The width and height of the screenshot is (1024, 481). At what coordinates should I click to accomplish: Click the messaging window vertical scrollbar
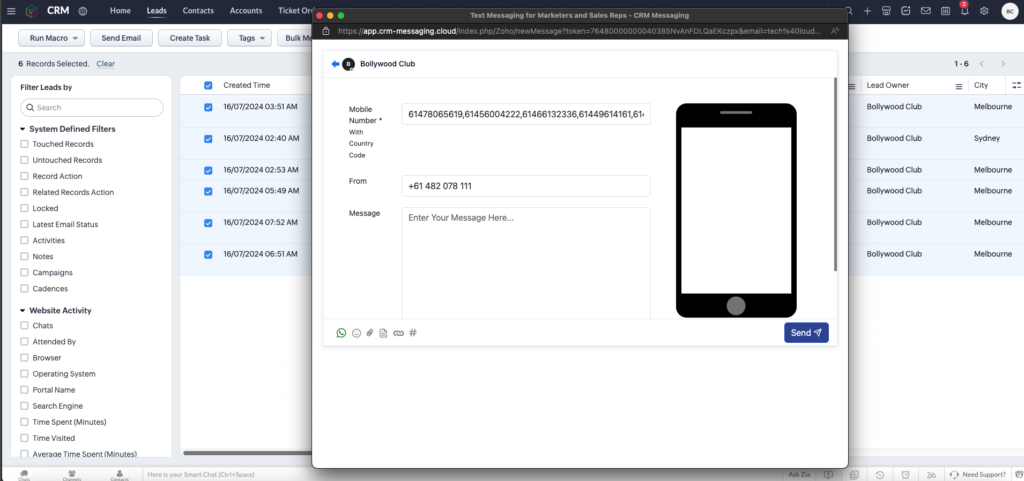835,174
